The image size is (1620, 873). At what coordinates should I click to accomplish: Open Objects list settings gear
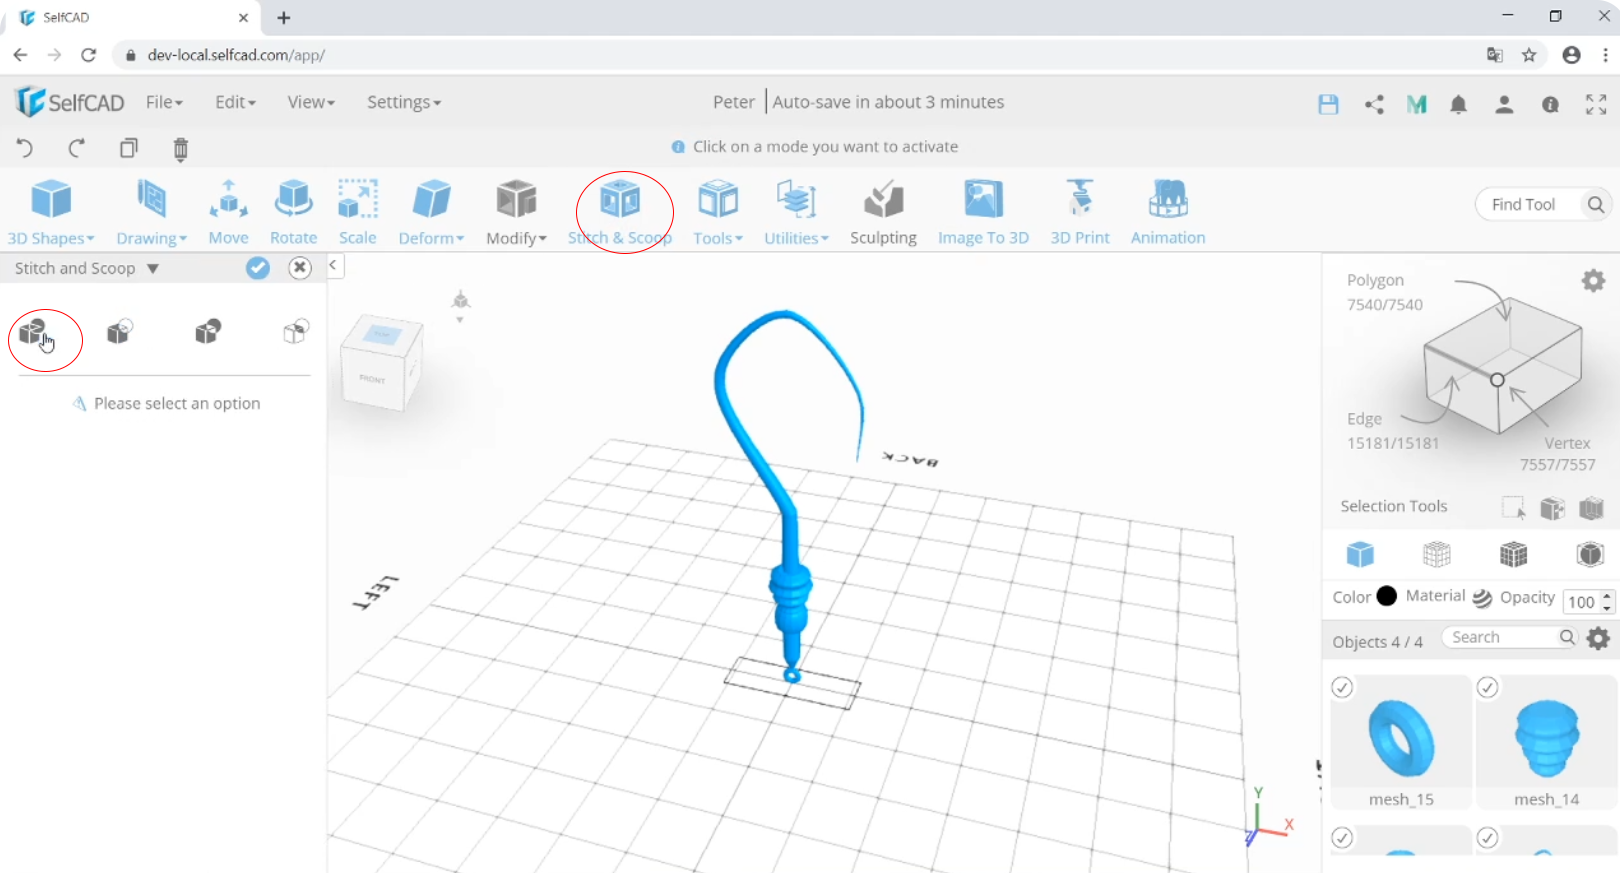point(1598,638)
